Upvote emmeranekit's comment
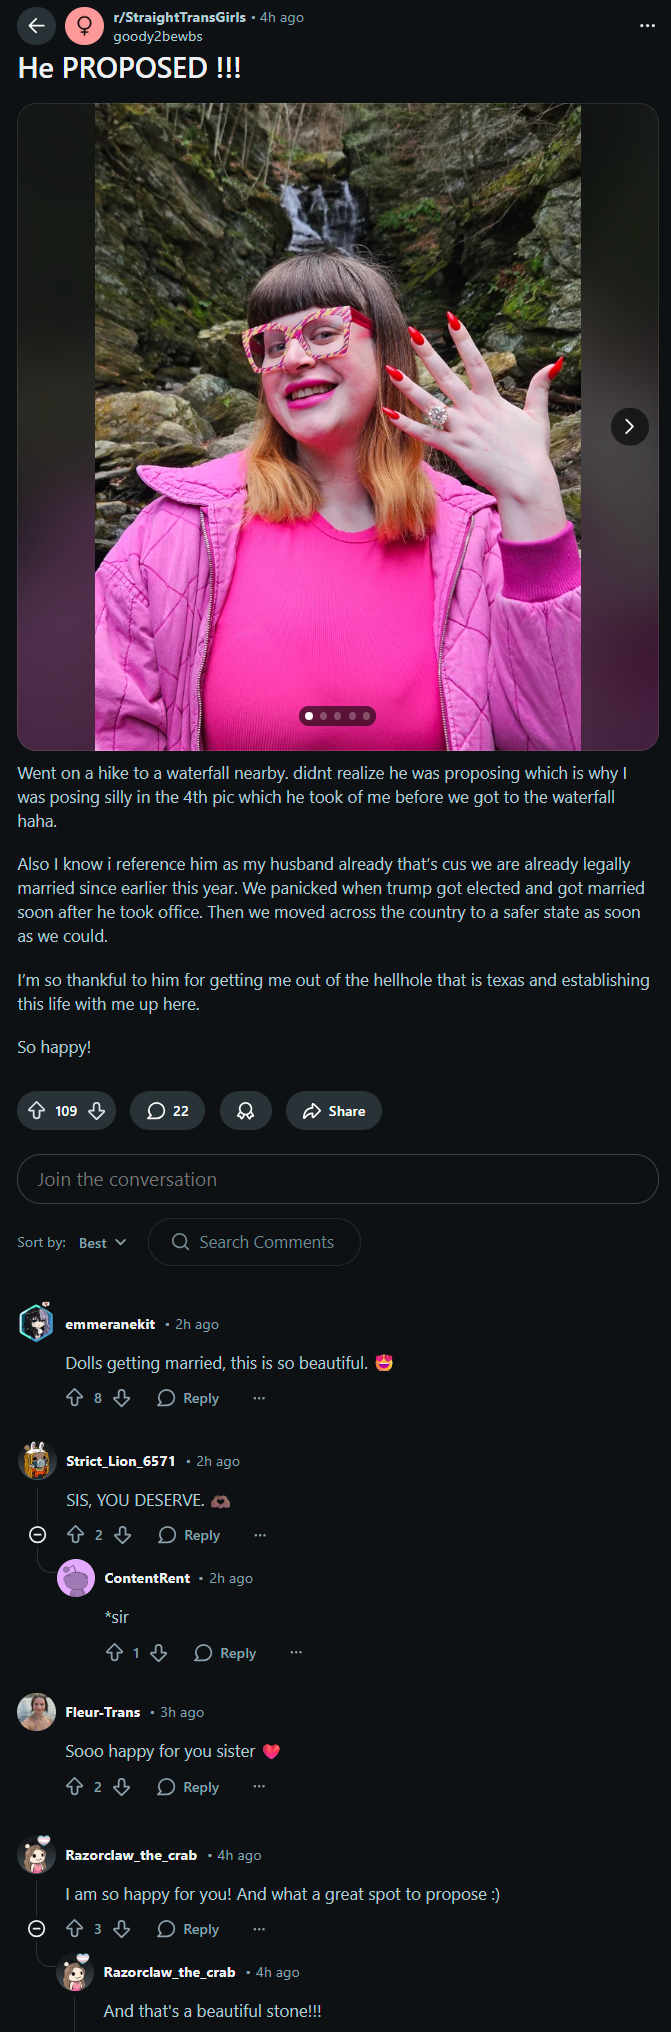The width and height of the screenshot is (671, 2032). click(75, 1398)
